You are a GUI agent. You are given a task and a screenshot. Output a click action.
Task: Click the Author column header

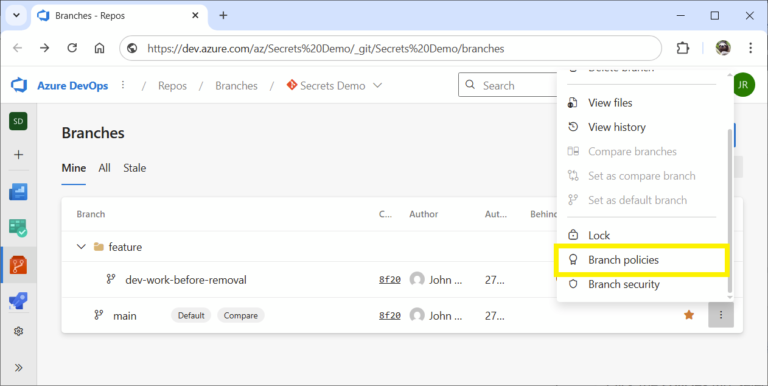pyautogui.click(x=424, y=214)
